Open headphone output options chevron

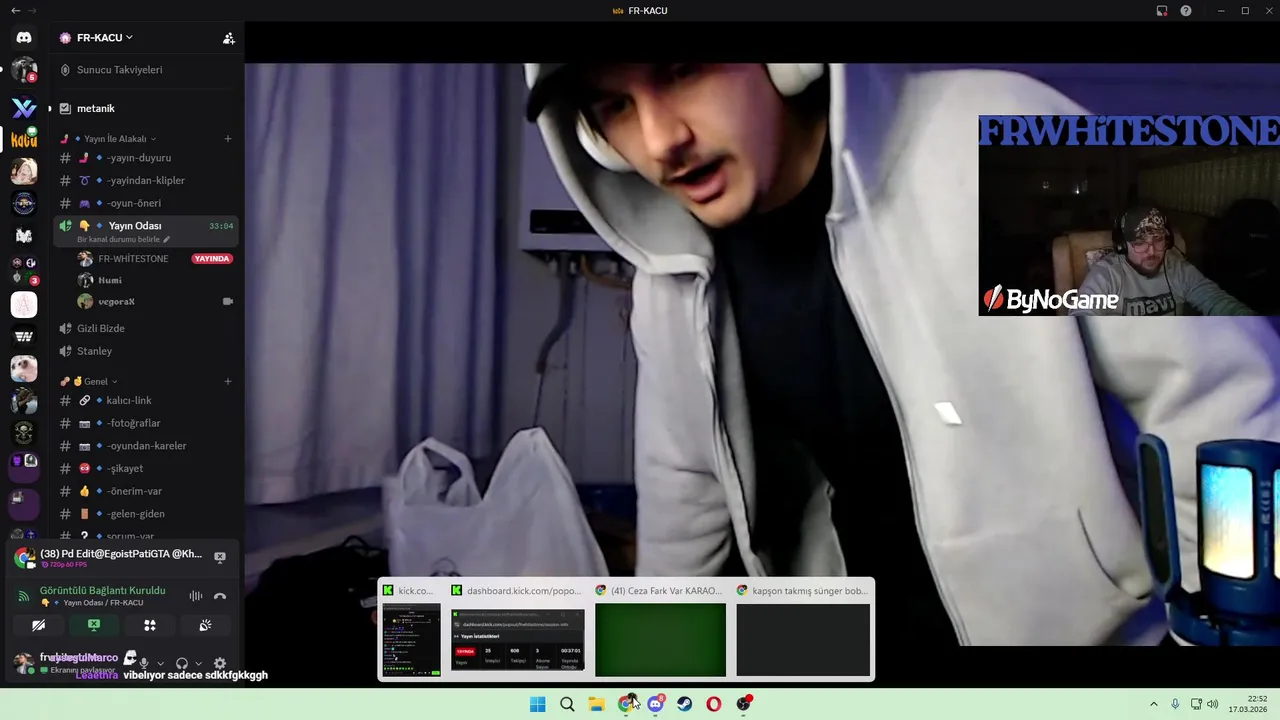point(198,663)
